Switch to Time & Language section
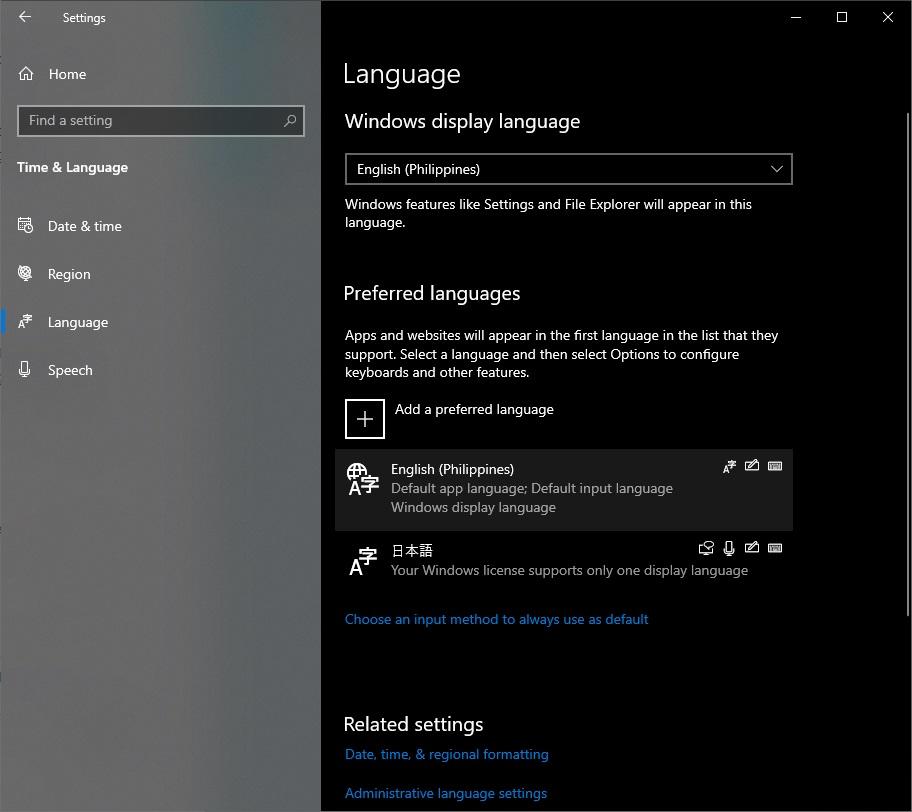This screenshot has height=812, width=912. (72, 167)
